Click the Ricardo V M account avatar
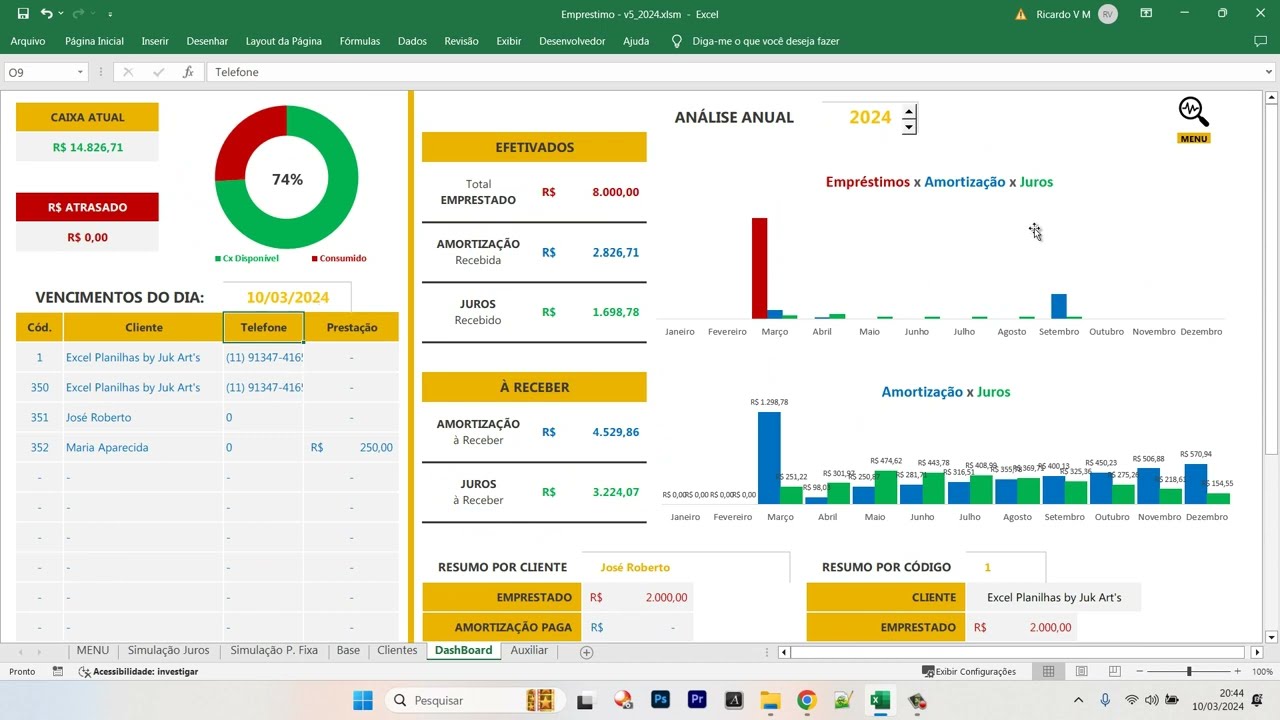The height and width of the screenshot is (720, 1280). tap(1107, 14)
